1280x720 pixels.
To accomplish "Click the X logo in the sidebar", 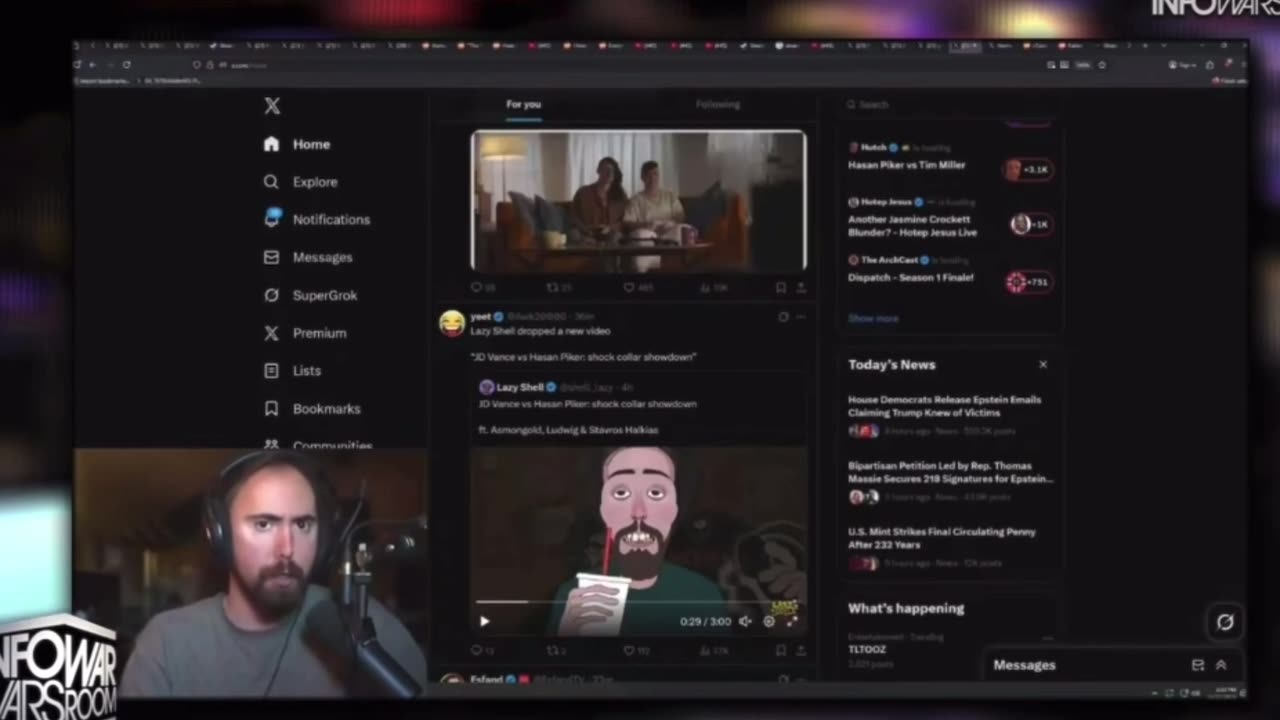I will point(272,106).
